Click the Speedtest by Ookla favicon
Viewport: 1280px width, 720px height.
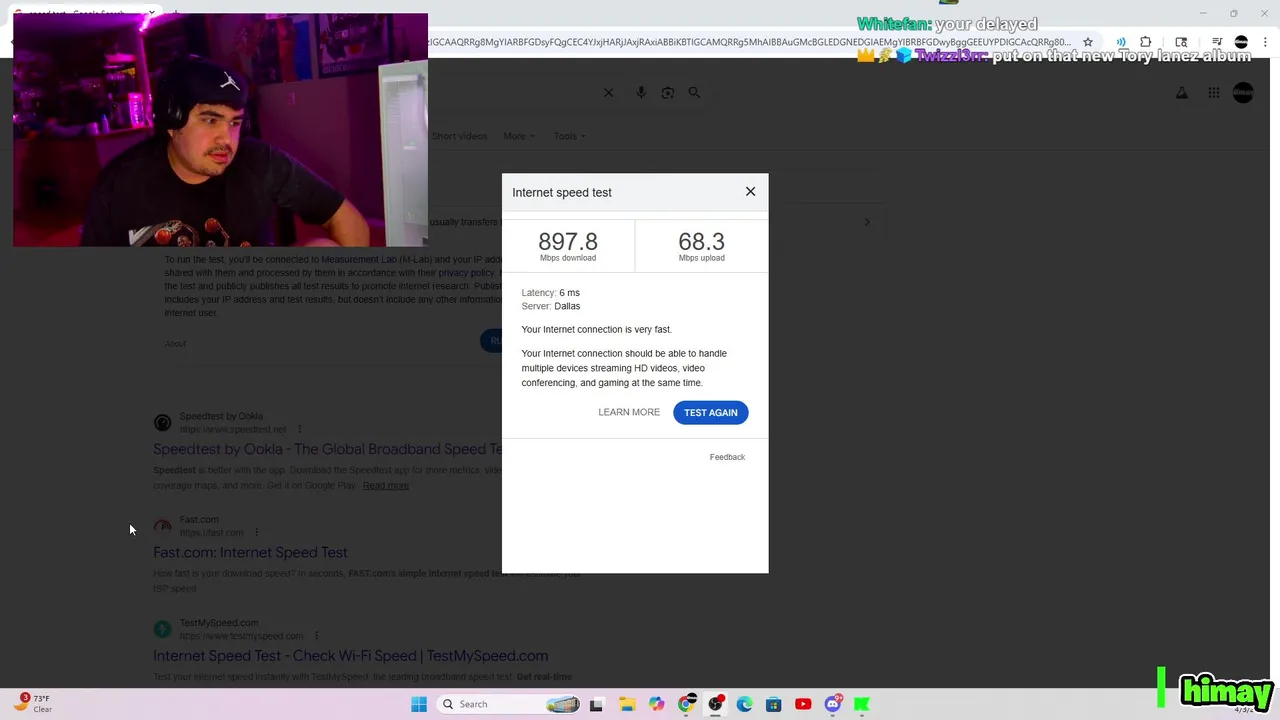click(162, 423)
